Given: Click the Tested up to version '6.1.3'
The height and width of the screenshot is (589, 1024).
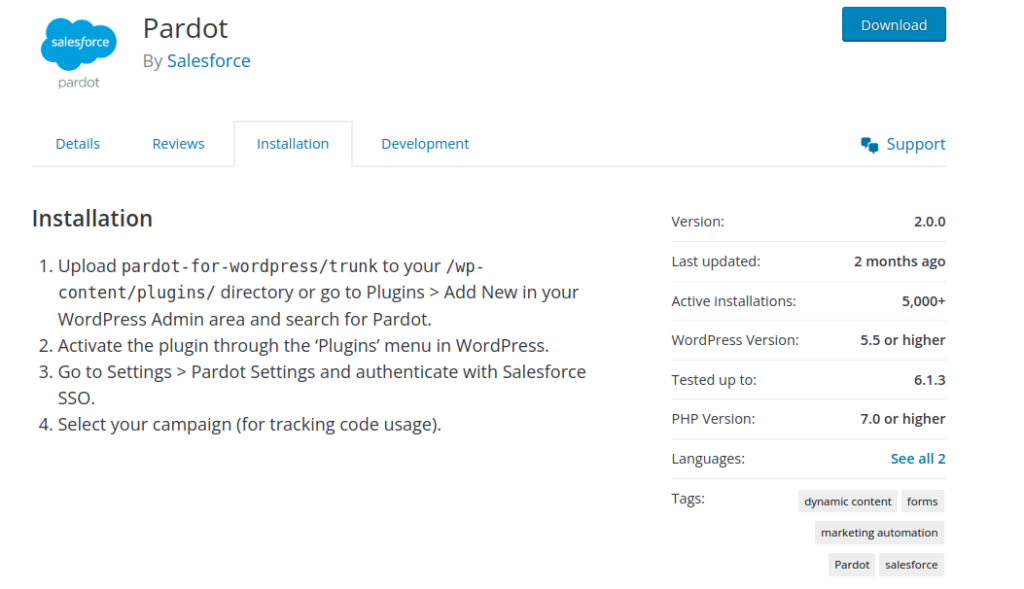Looking at the screenshot, I should 928,379.
